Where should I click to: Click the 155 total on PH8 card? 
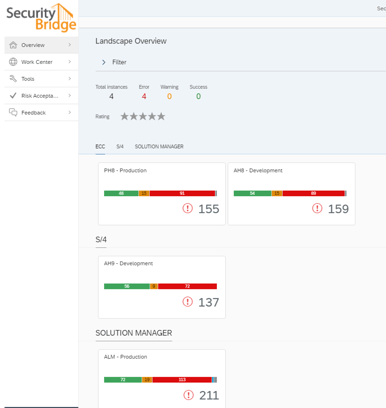(x=209, y=209)
